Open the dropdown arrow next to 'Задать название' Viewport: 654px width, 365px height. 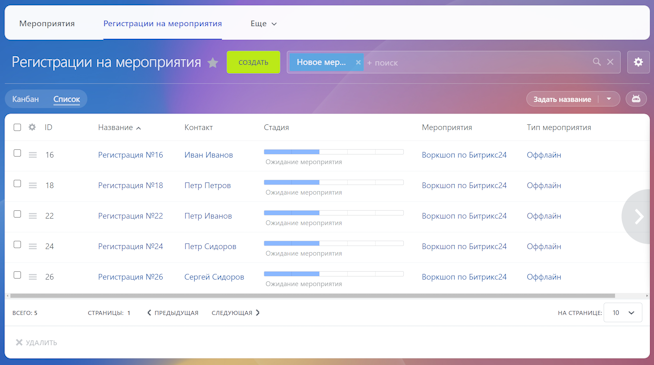point(609,99)
